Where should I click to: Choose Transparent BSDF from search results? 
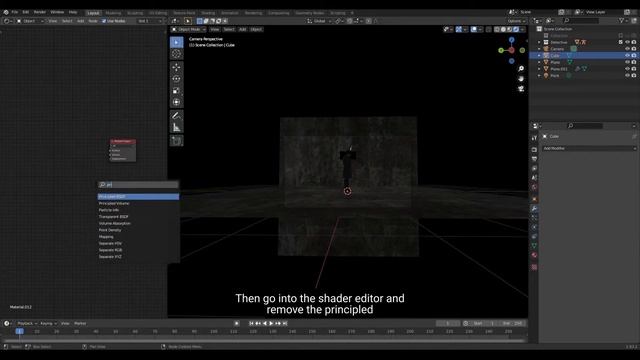138,217
